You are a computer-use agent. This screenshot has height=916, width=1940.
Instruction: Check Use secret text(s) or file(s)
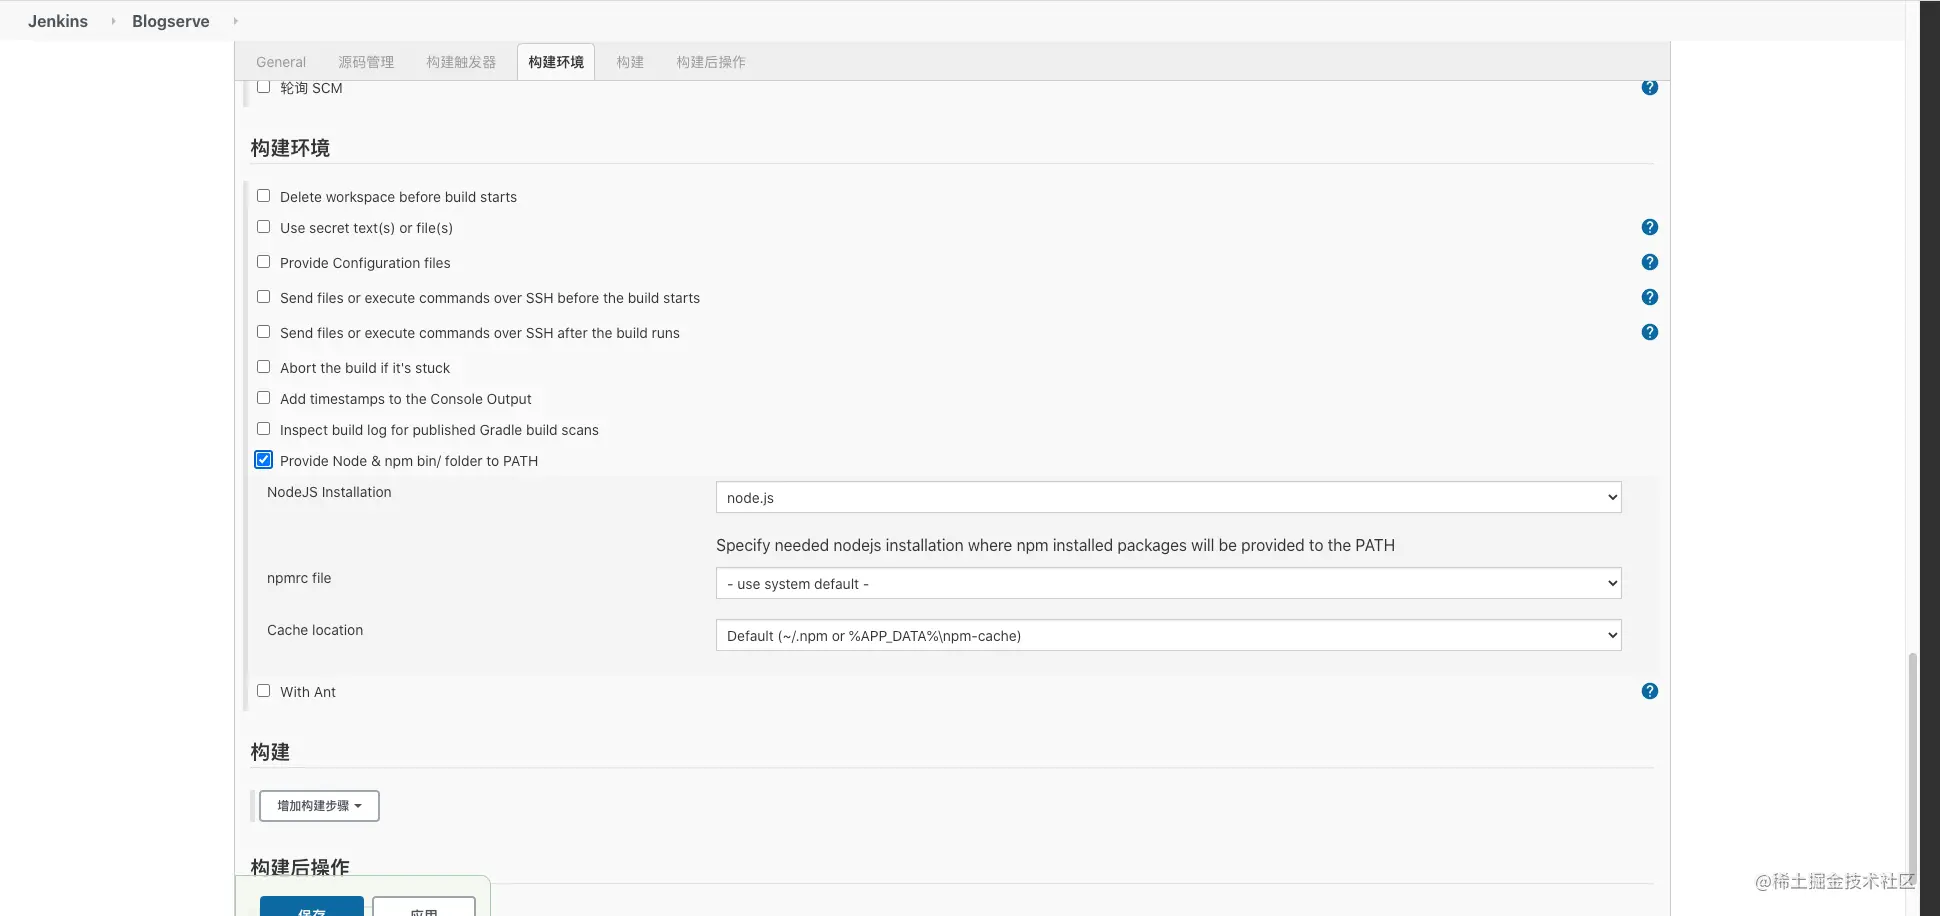[264, 227]
